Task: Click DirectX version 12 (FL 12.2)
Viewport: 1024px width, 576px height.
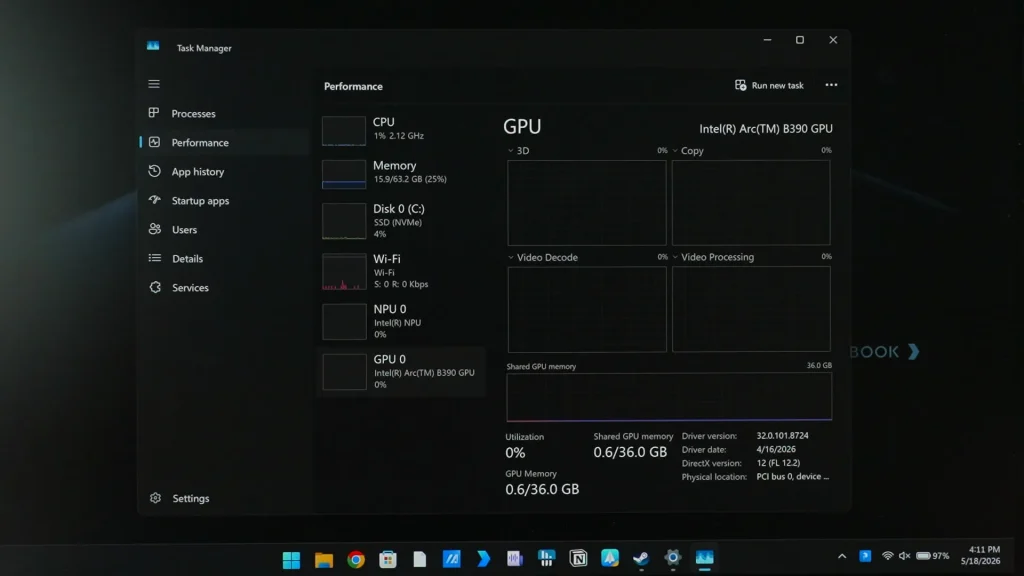Action: pyautogui.click(x=778, y=463)
